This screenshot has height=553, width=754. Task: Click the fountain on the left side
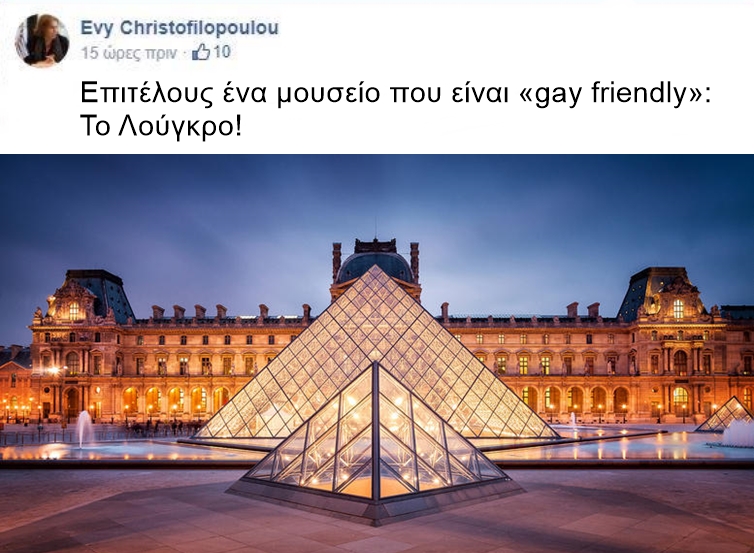point(85,429)
